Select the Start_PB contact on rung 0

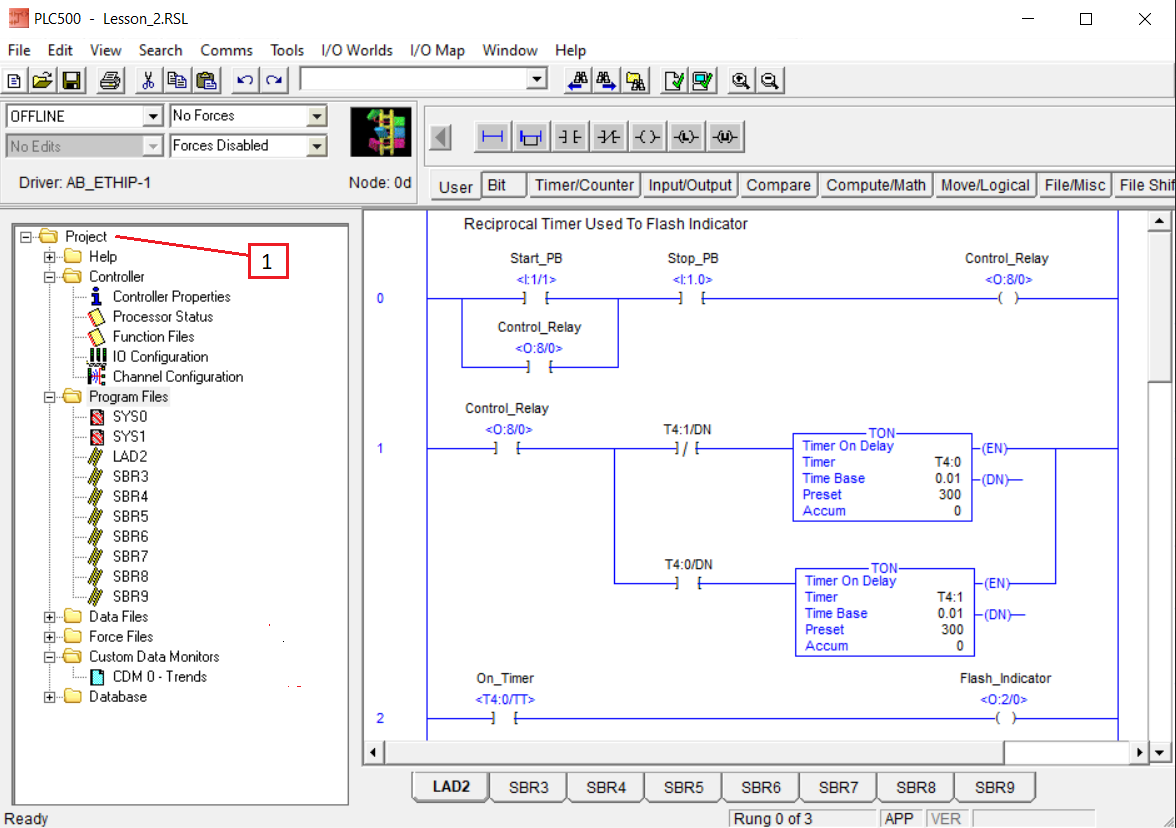tap(536, 298)
